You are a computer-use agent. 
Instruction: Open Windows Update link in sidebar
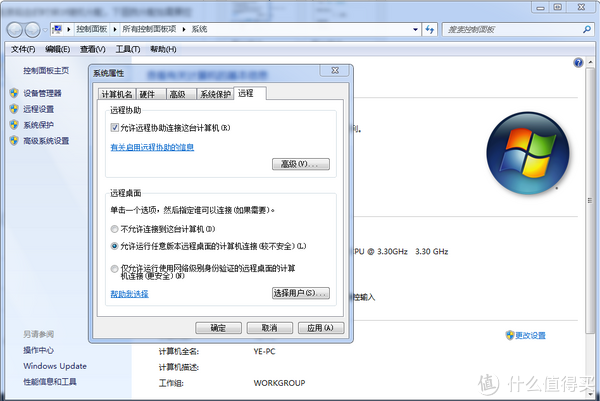click(55, 366)
